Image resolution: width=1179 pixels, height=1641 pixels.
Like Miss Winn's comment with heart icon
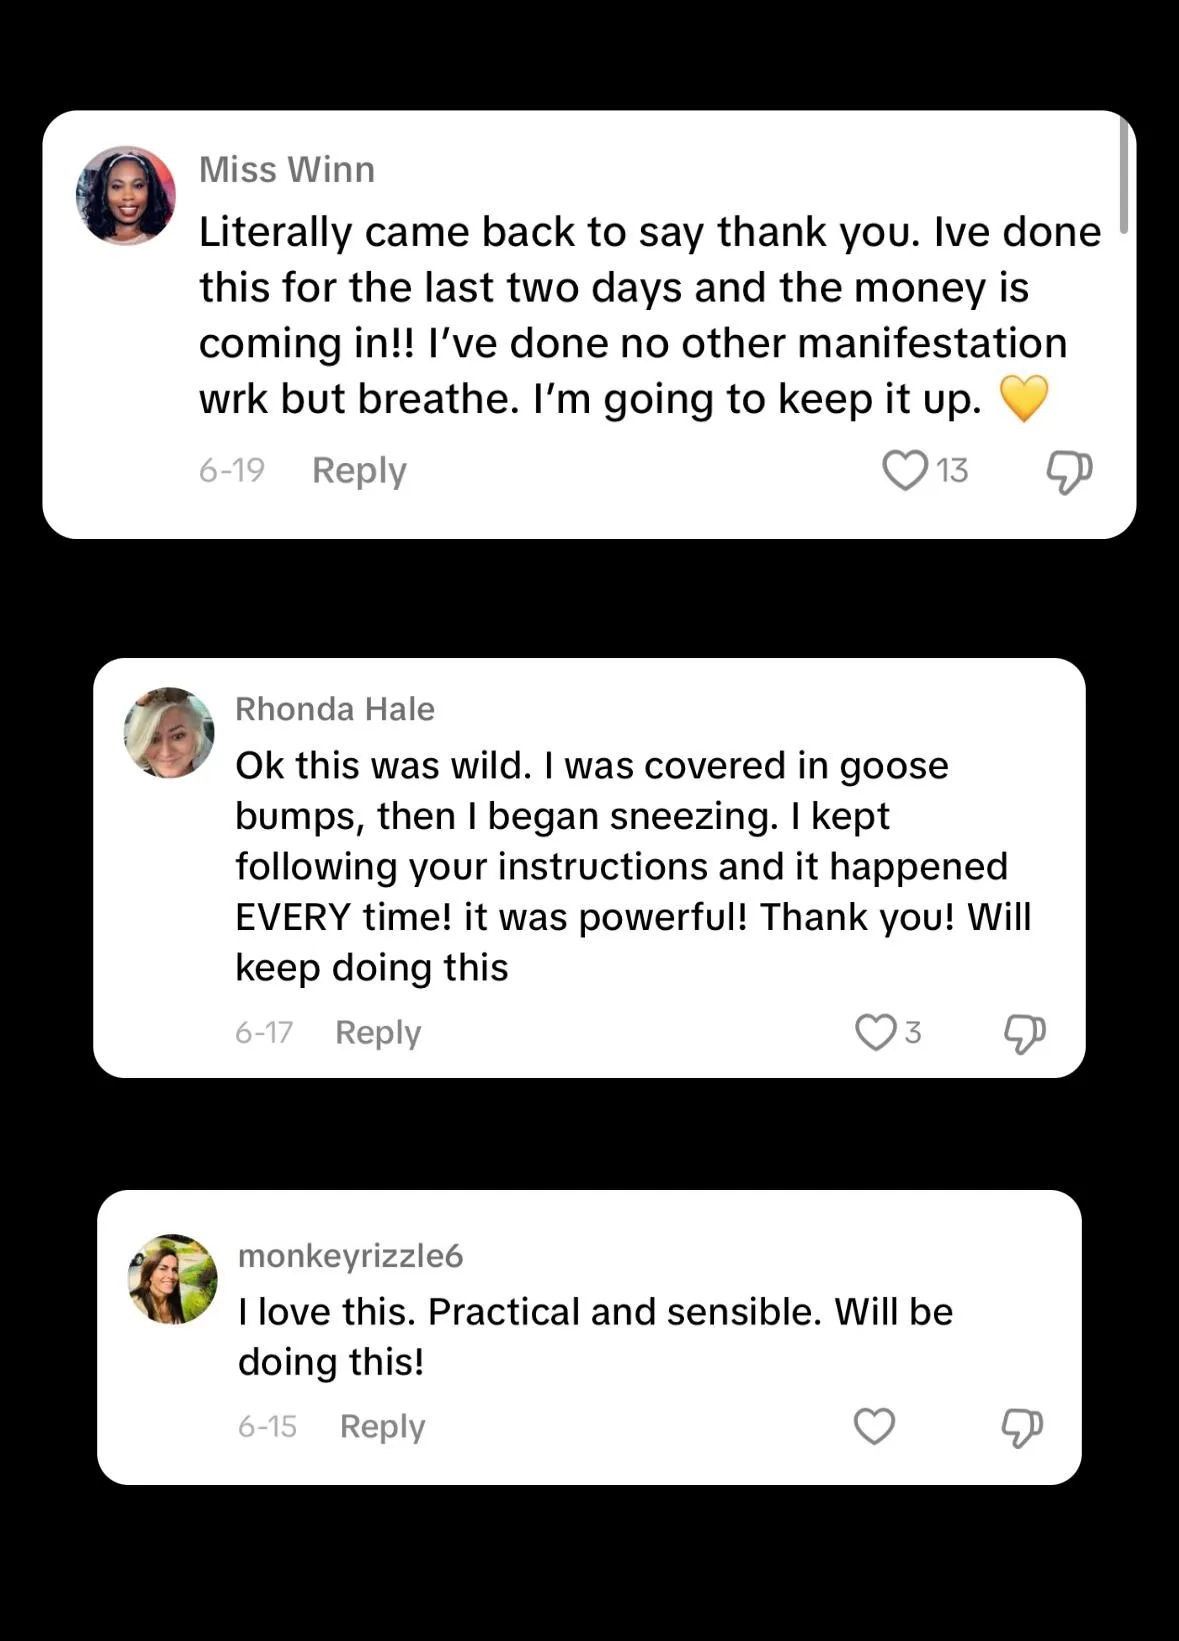point(904,470)
